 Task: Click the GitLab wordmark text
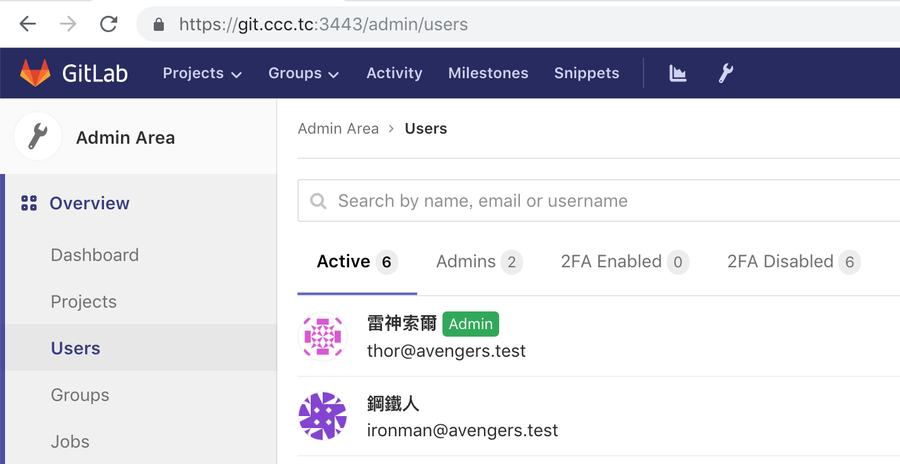click(x=95, y=74)
